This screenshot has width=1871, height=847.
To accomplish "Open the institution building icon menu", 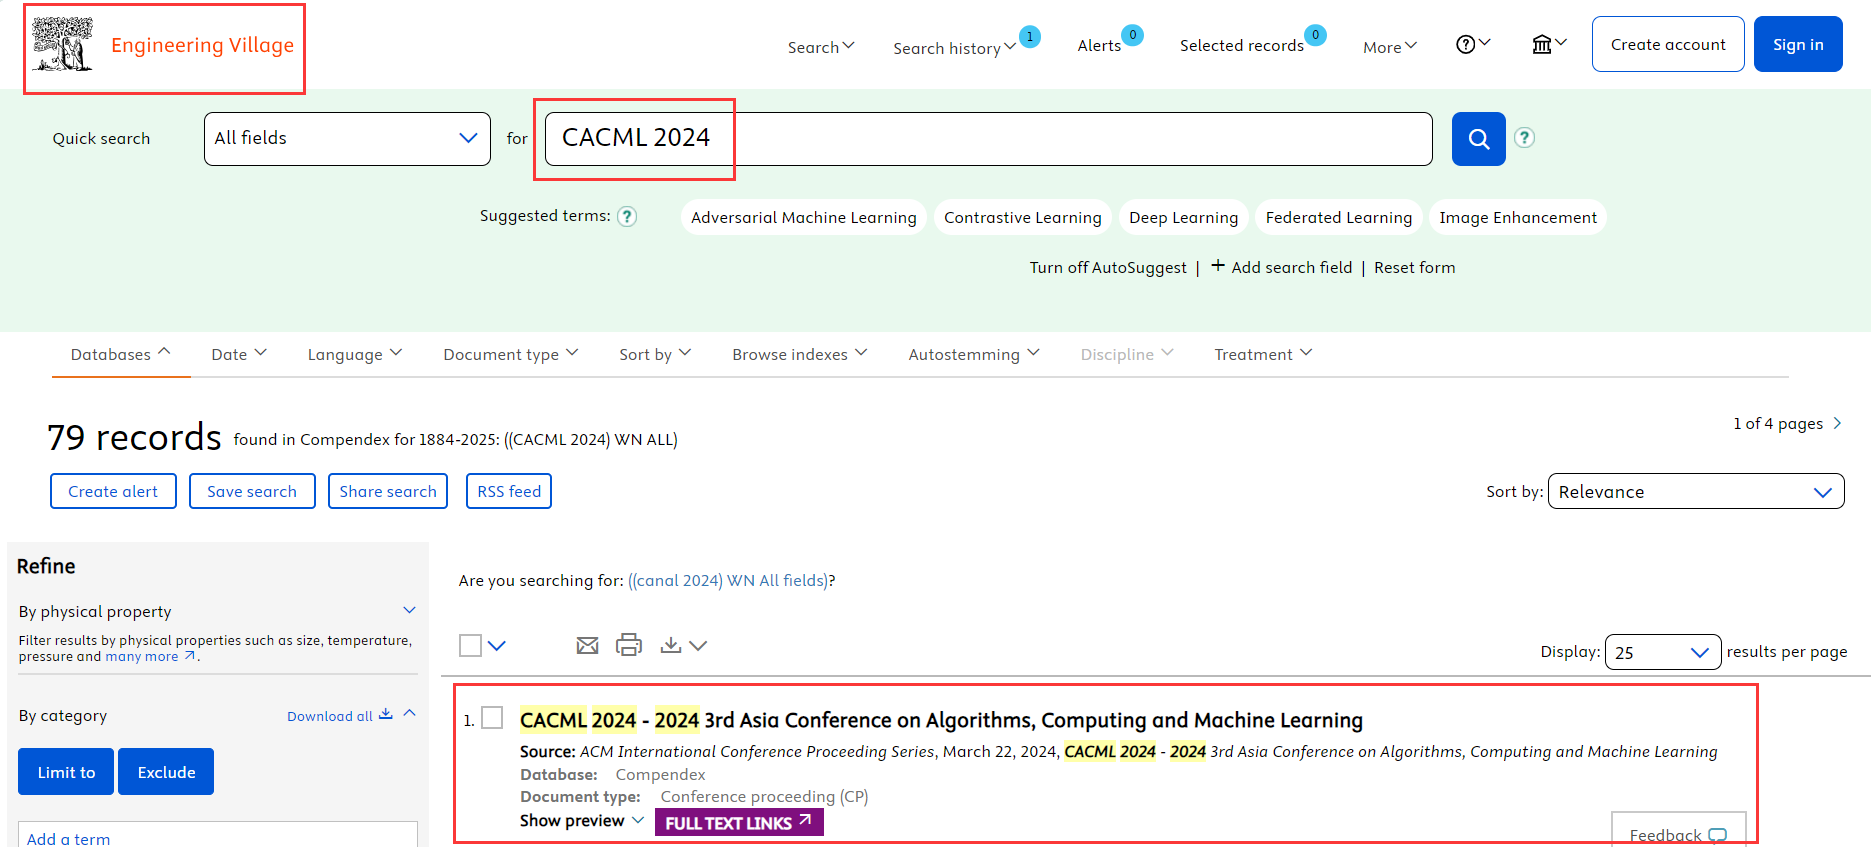I will pyautogui.click(x=1549, y=44).
